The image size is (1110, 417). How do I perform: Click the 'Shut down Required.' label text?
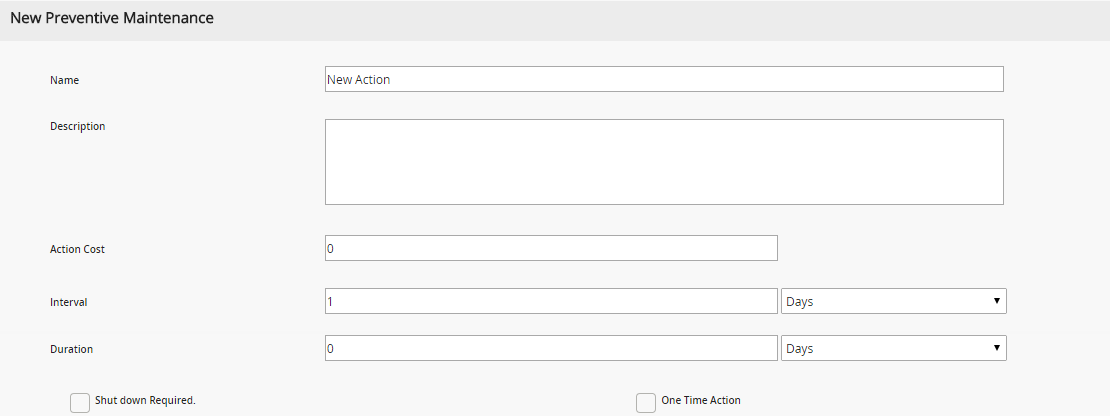point(145,400)
